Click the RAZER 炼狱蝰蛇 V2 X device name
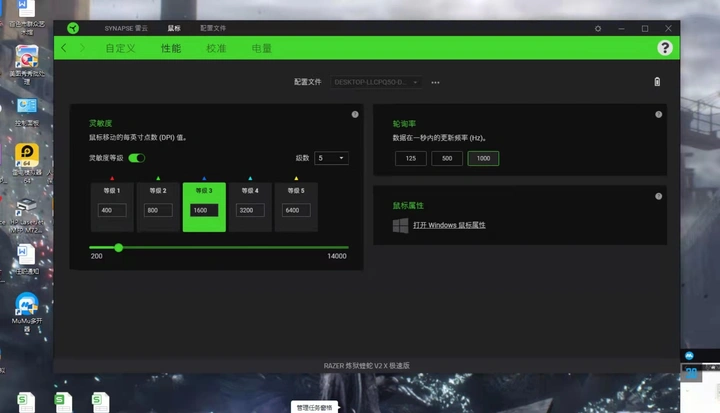Image resolution: width=720 pixels, height=413 pixels. (x=366, y=366)
